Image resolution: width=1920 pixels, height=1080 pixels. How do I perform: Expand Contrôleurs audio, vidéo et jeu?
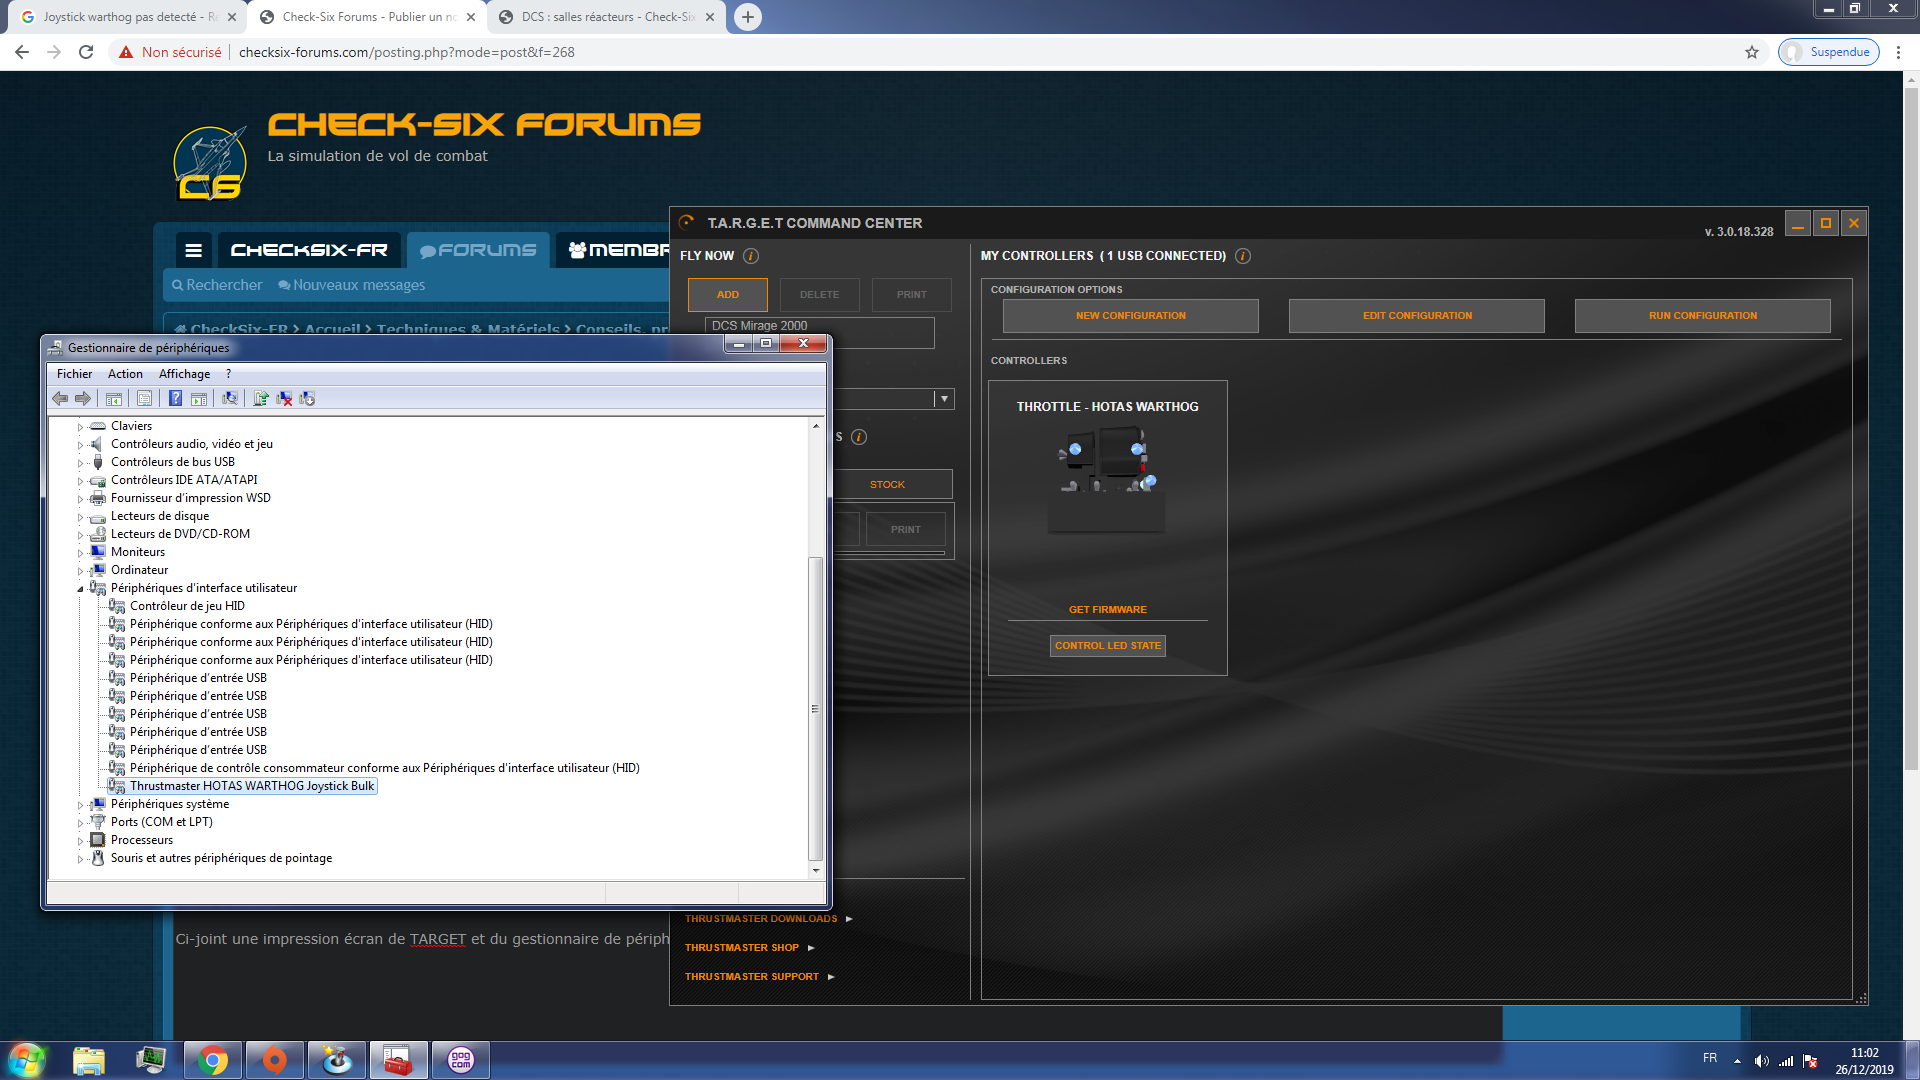coord(80,445)
